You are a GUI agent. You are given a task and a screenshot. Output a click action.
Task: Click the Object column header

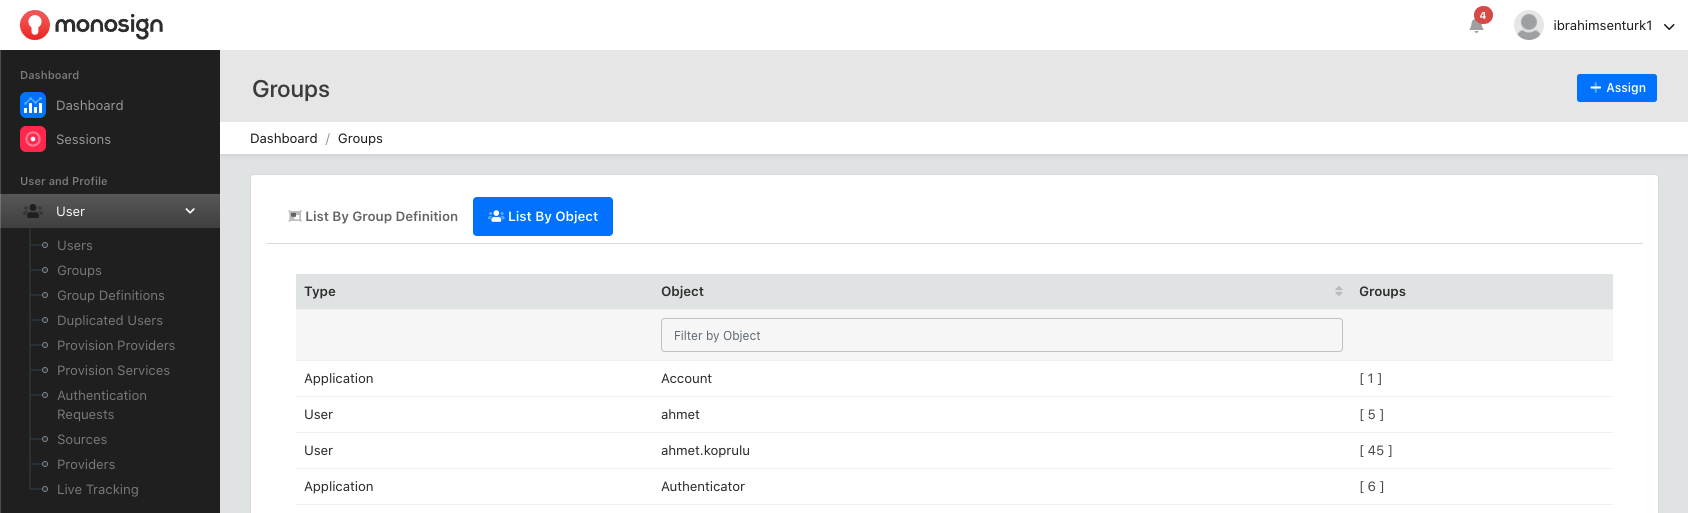[x=682, y=291]
